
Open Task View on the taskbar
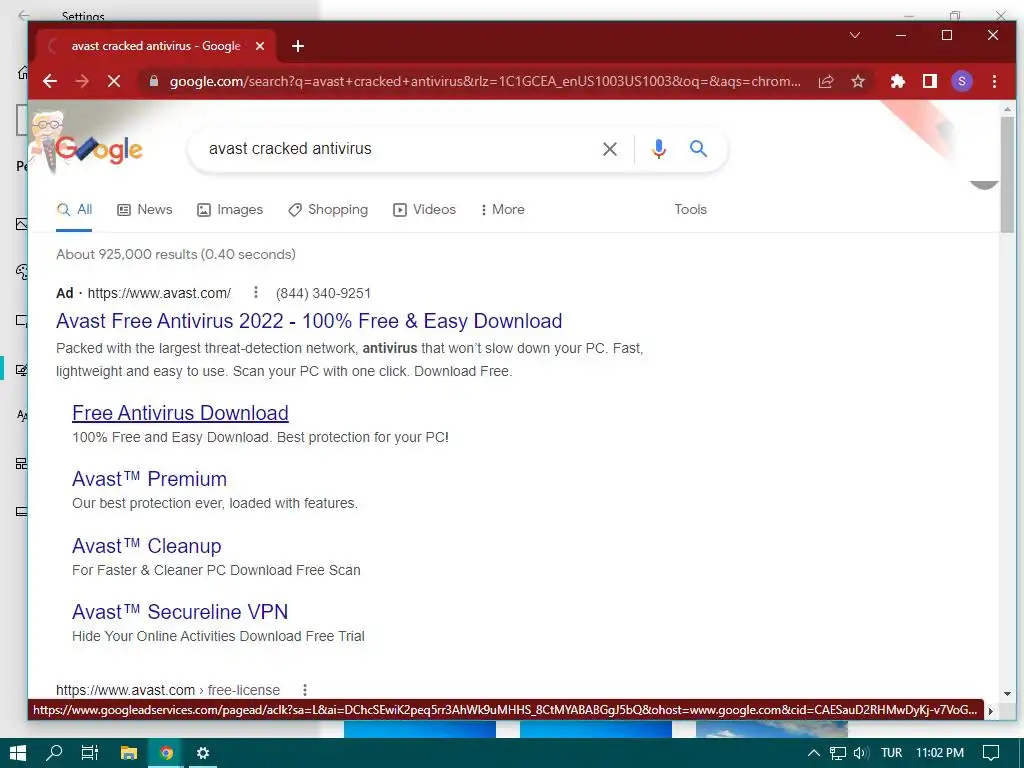[x=90, y=753]
